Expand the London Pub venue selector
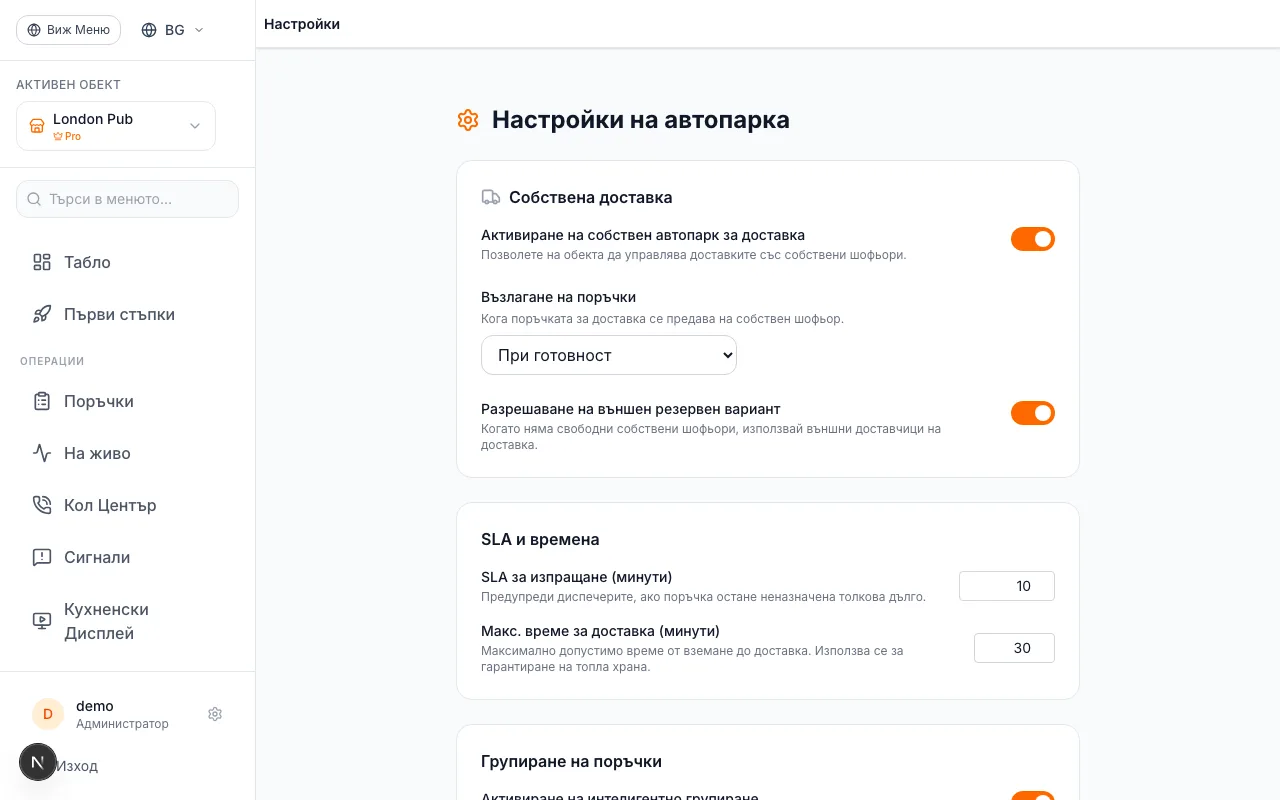1280x800 pixels. [x=116, y=126]
